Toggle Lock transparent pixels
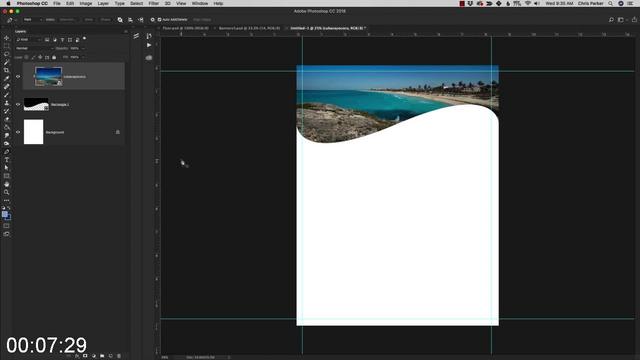The width and height of the screenshot is (640, 360). [26, 57]
